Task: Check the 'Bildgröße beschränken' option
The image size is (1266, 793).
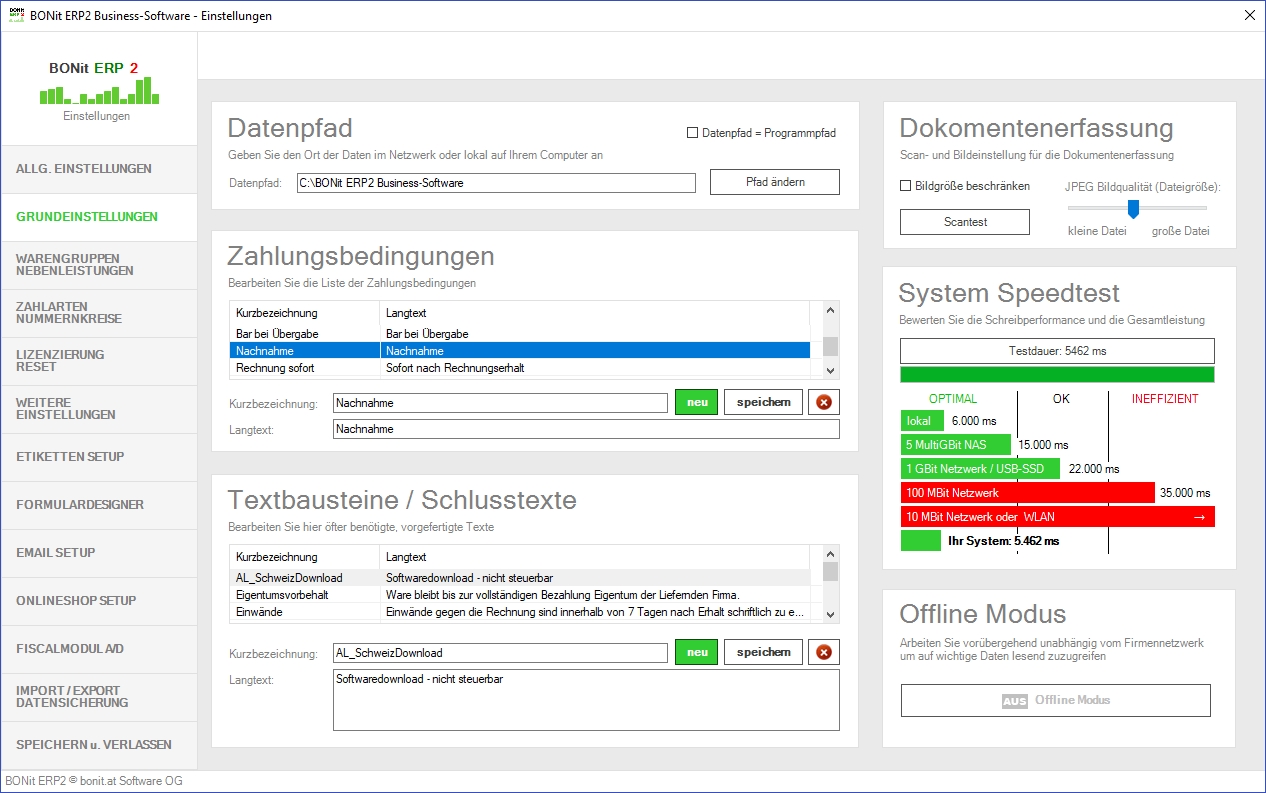Action: [x=906, y=185]
